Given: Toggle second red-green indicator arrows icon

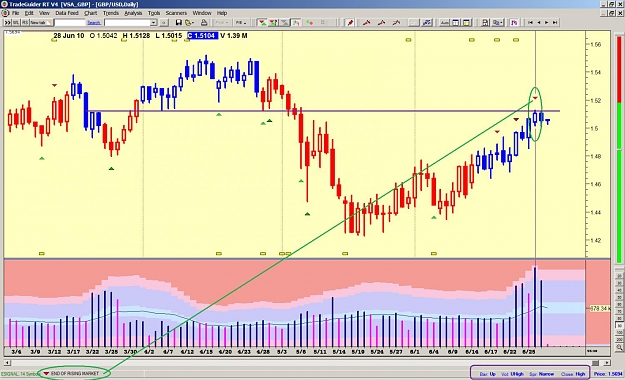Looking at the screenshot, I should tap(273, 23).
